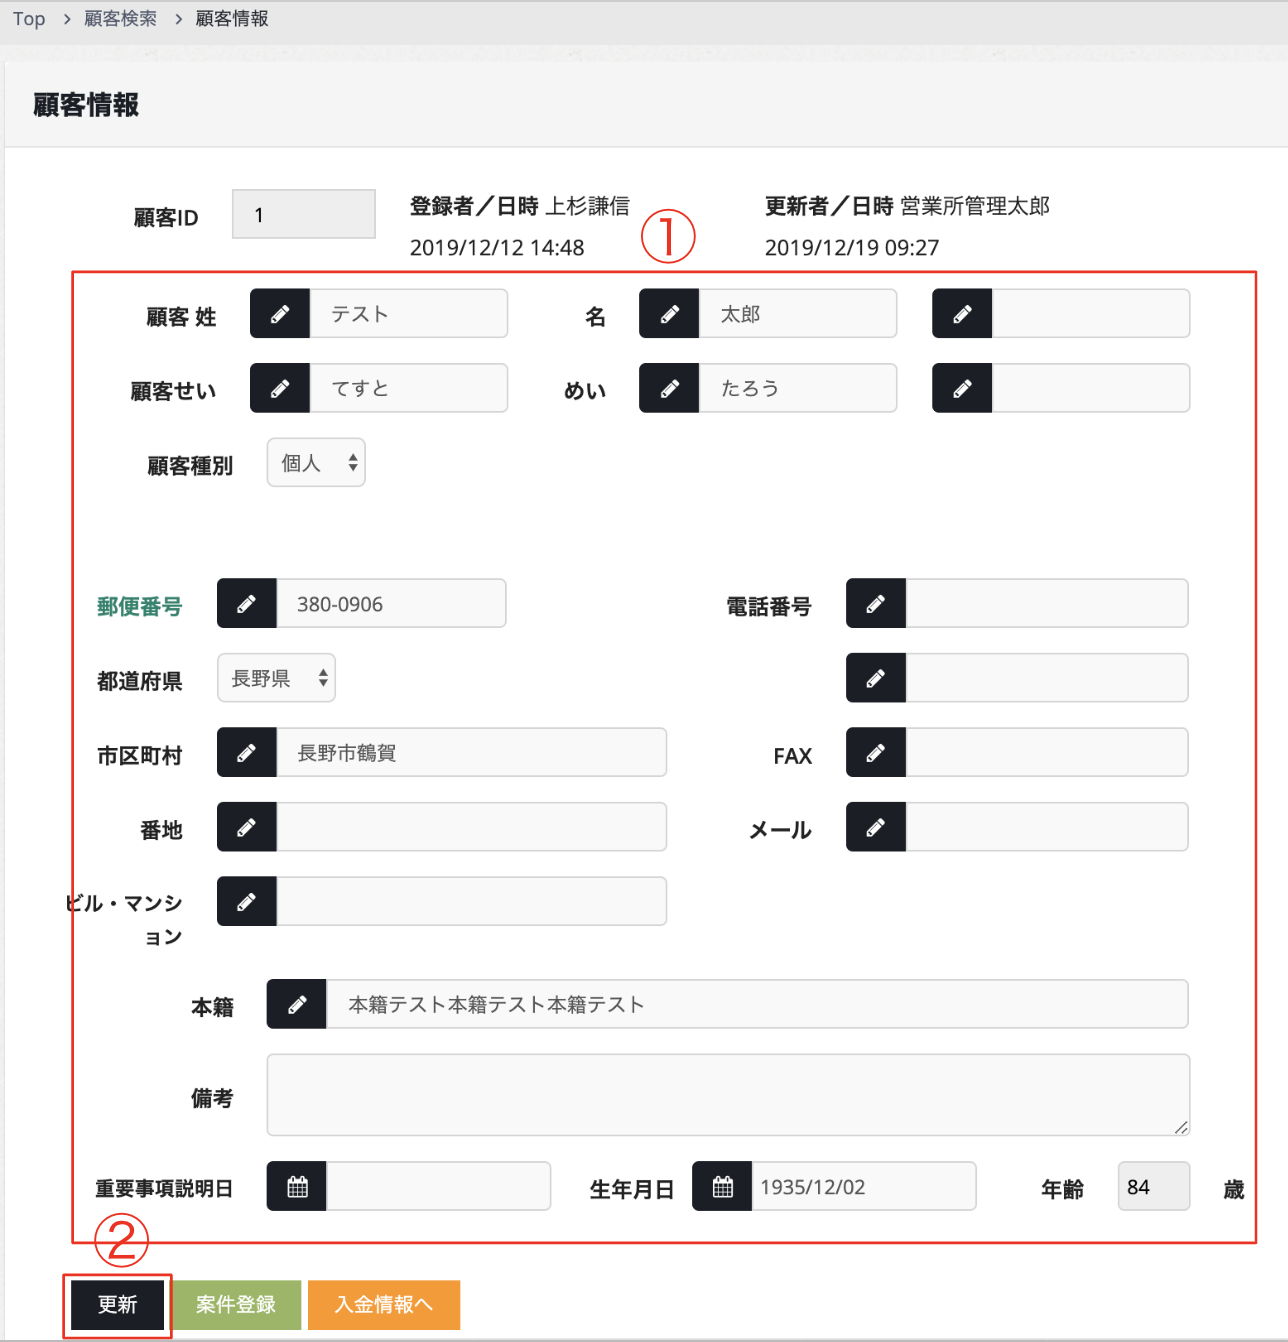Click pencil icon for 電話番号 field
The image size is (1288, 1342).
click(x=876, y=604)
